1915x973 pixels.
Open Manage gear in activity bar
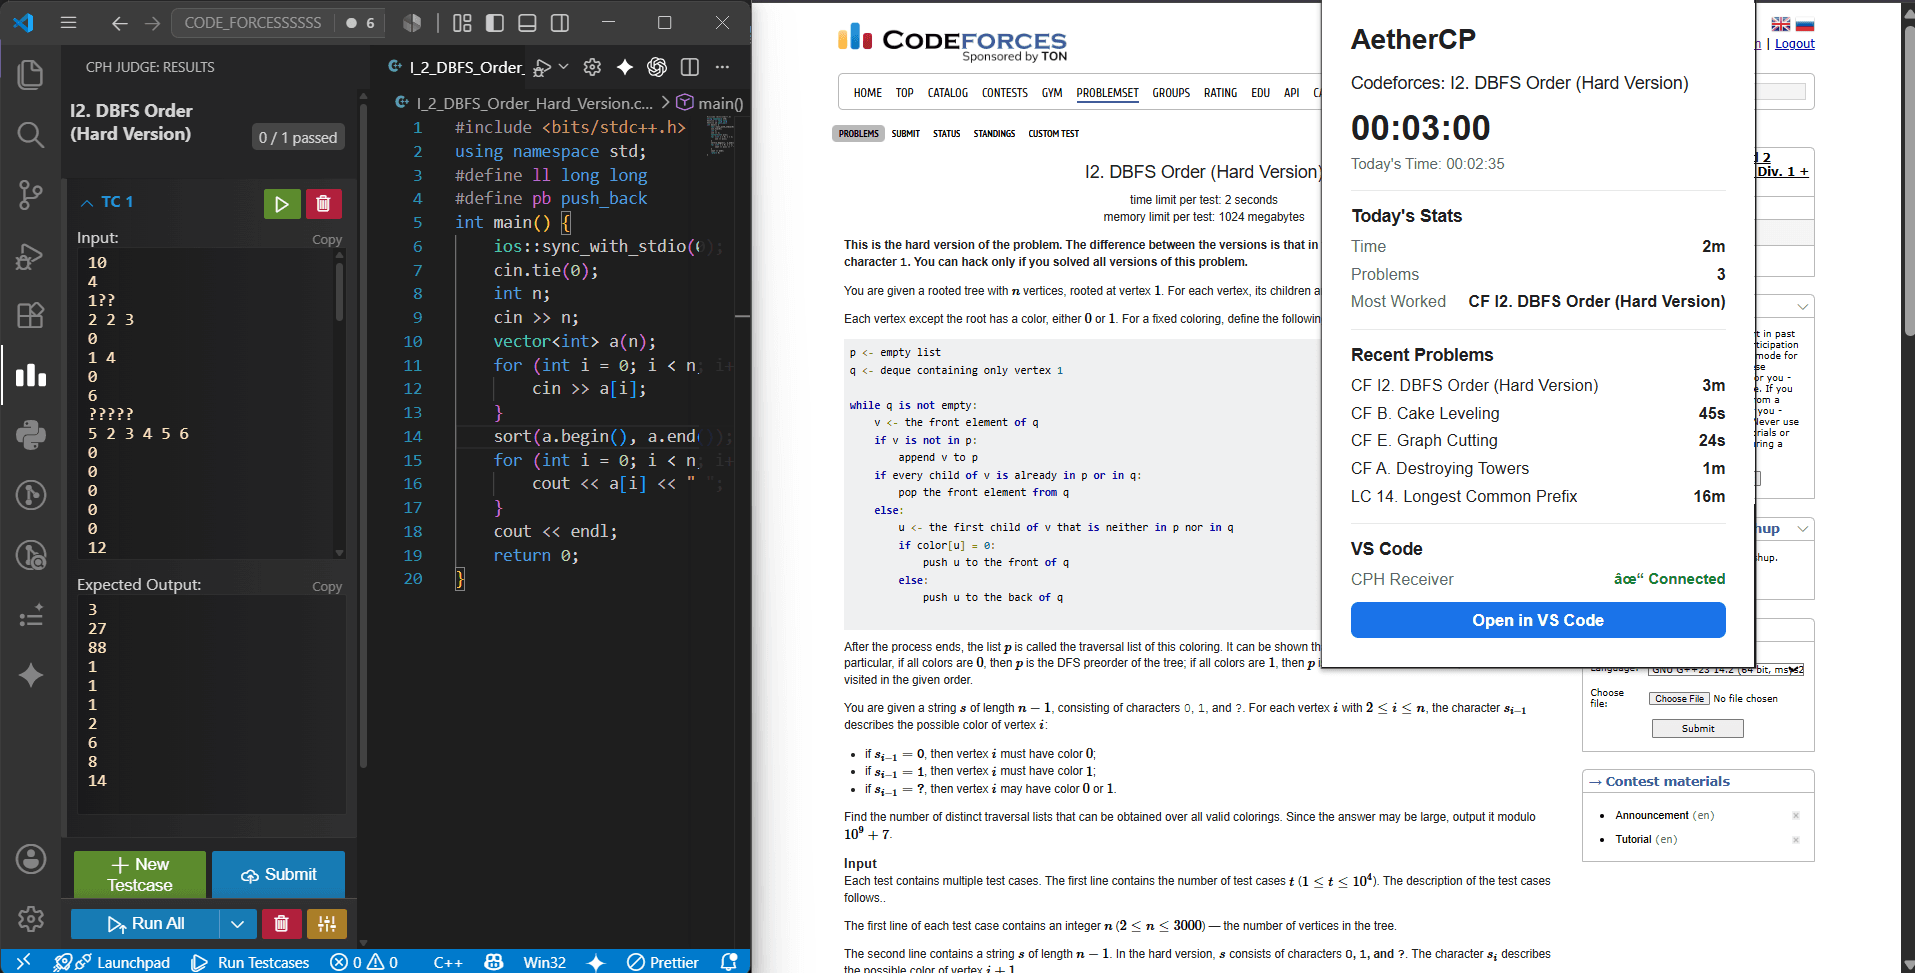tap(30, 918)
